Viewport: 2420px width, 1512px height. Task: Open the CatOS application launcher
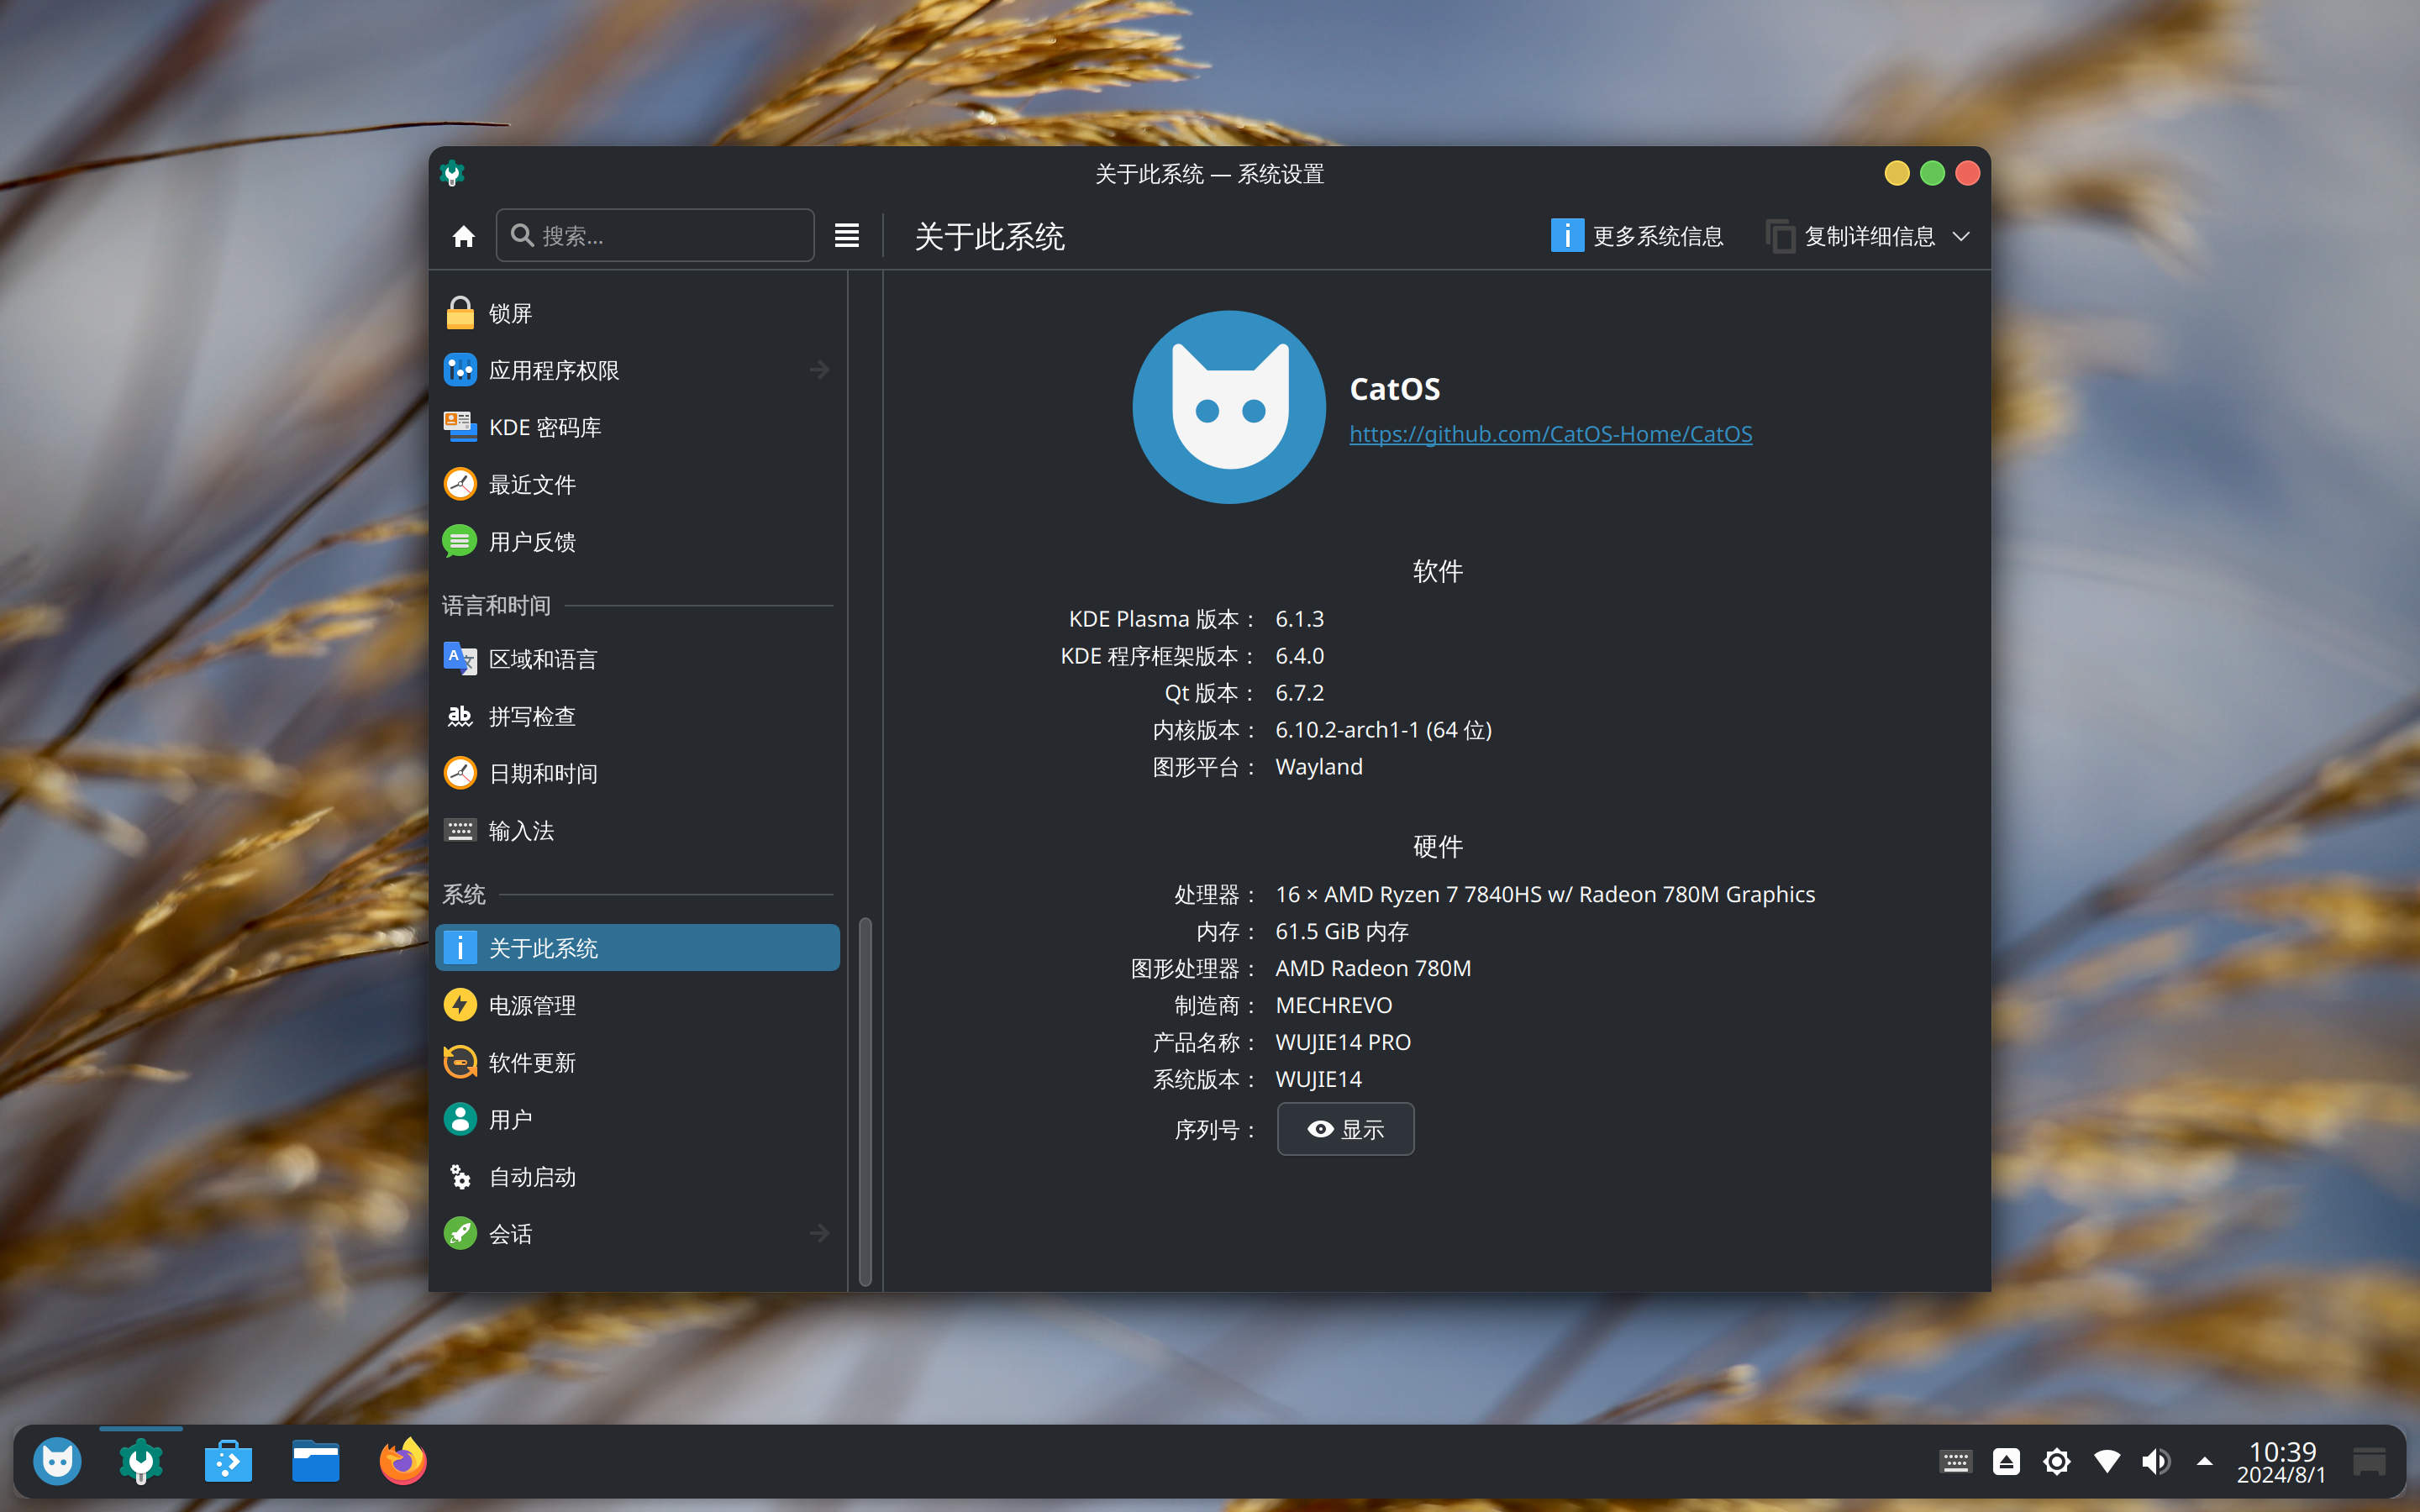(57, 1462)
